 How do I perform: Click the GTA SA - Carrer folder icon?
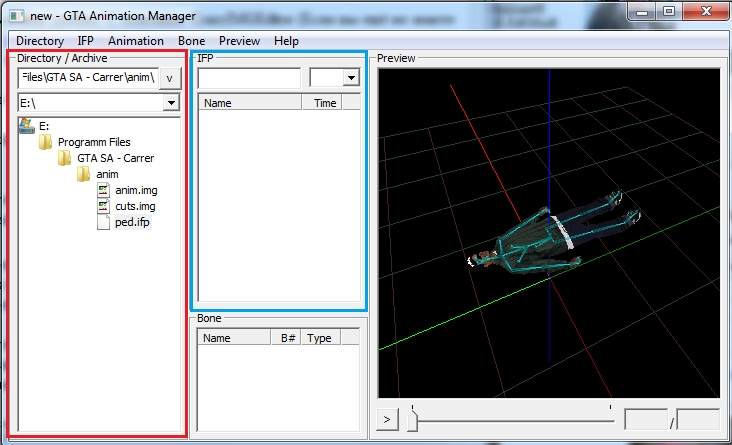point(65,158)
